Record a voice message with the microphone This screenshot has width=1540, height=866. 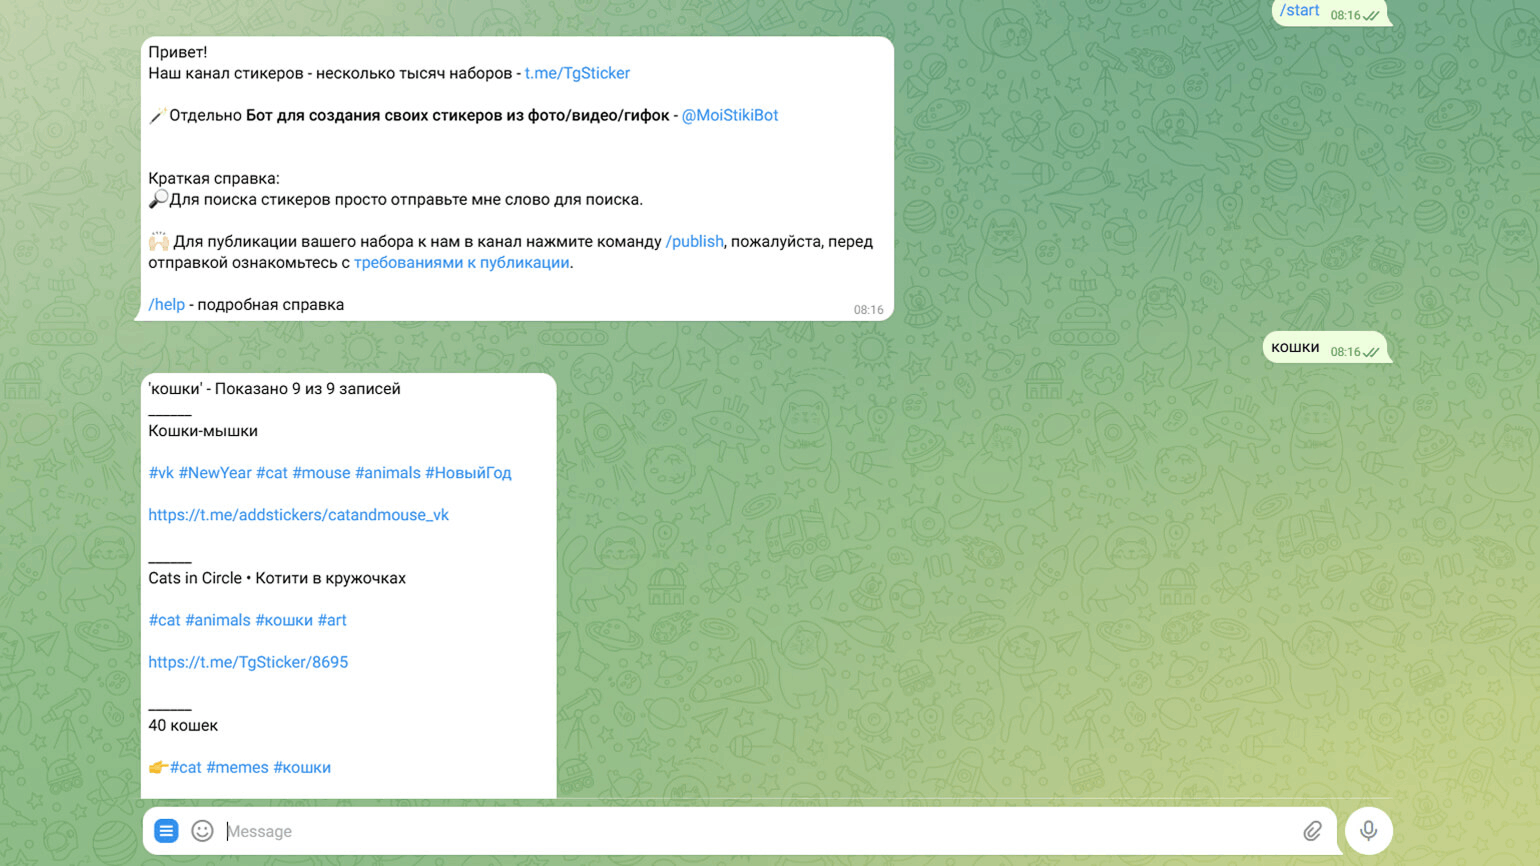(1369, 831)
